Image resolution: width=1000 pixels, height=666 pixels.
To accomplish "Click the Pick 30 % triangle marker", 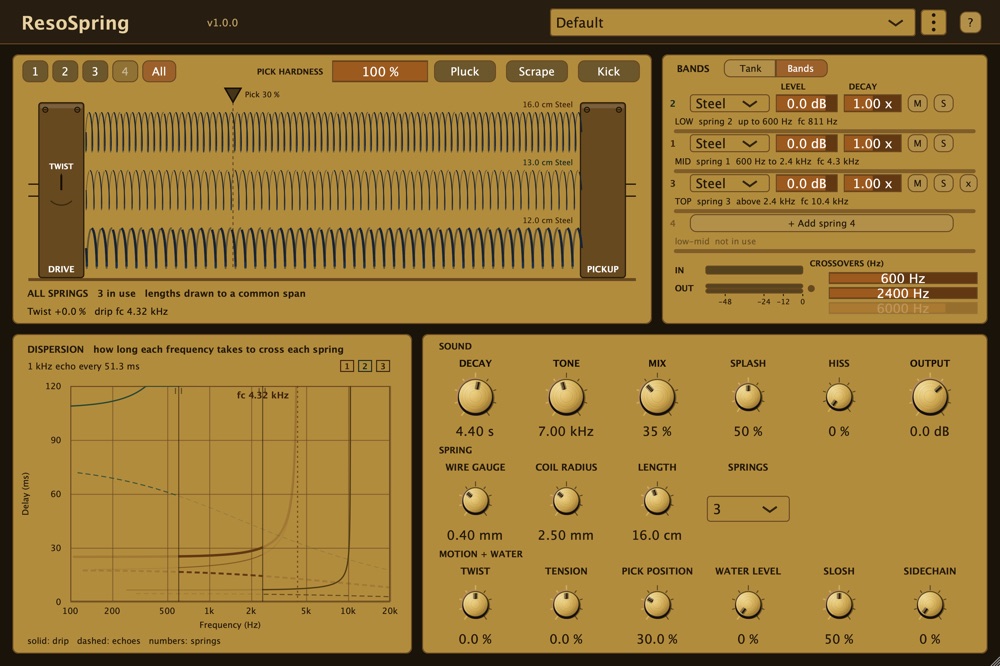I will point(233,95).
